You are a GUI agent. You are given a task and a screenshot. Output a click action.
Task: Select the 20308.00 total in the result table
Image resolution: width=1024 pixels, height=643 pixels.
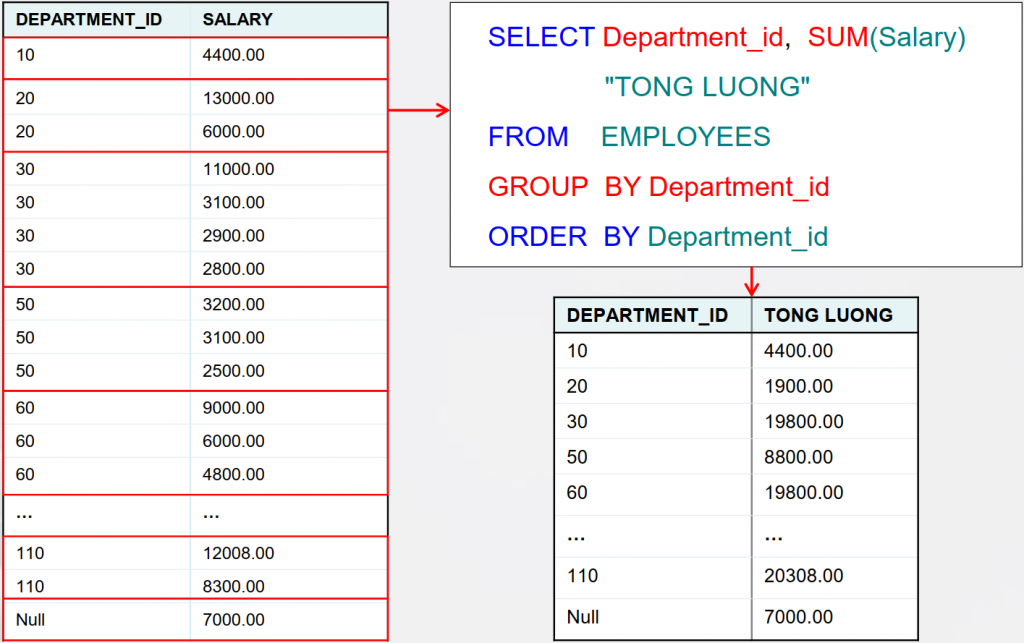pyautogui.click(x=803, y=576)
